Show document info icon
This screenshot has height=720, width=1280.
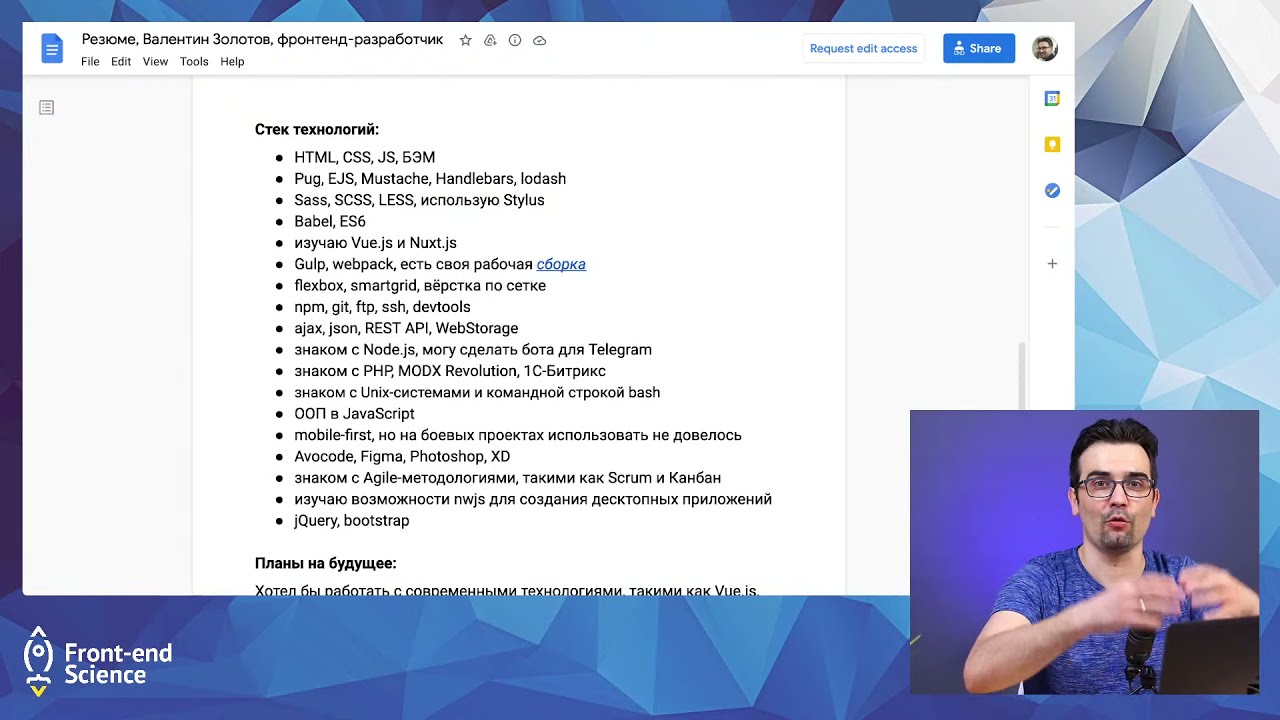point(515,40)
